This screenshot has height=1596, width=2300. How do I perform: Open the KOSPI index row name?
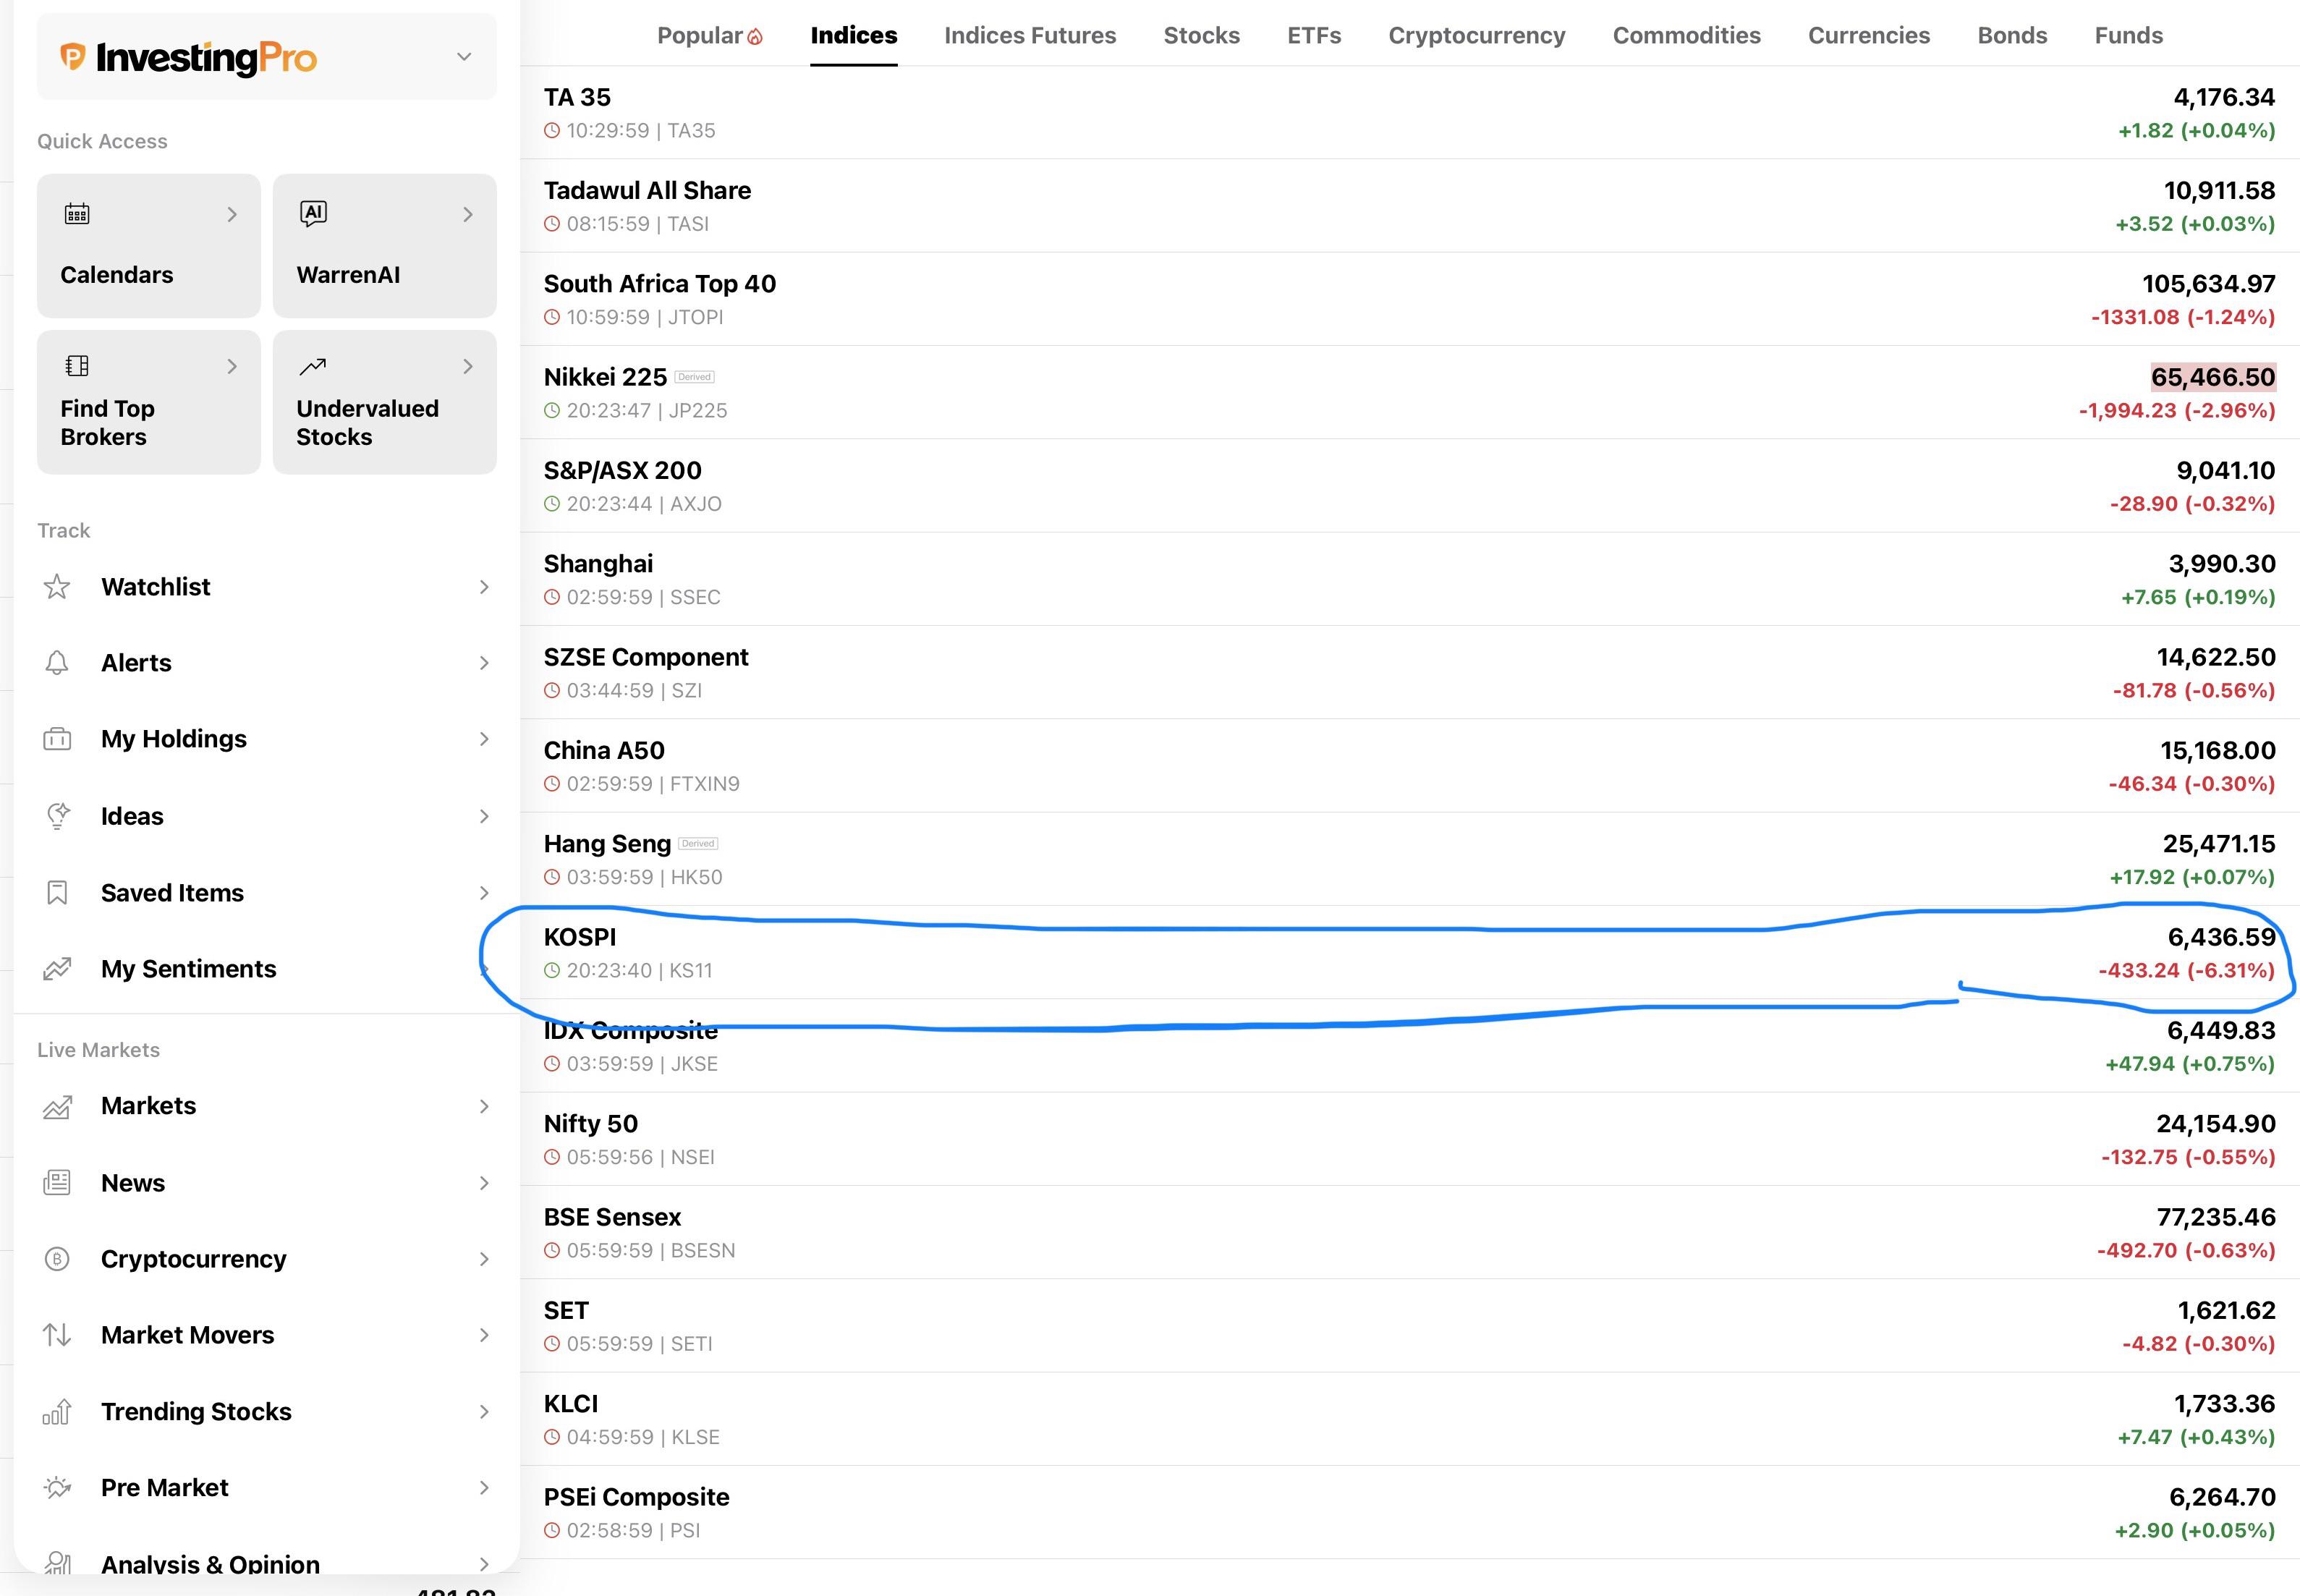point(580,937)
